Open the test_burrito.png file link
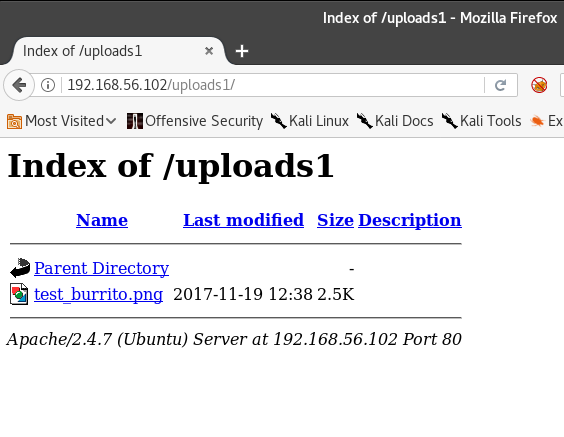The image size is (564, 437). tap(98, 295)
